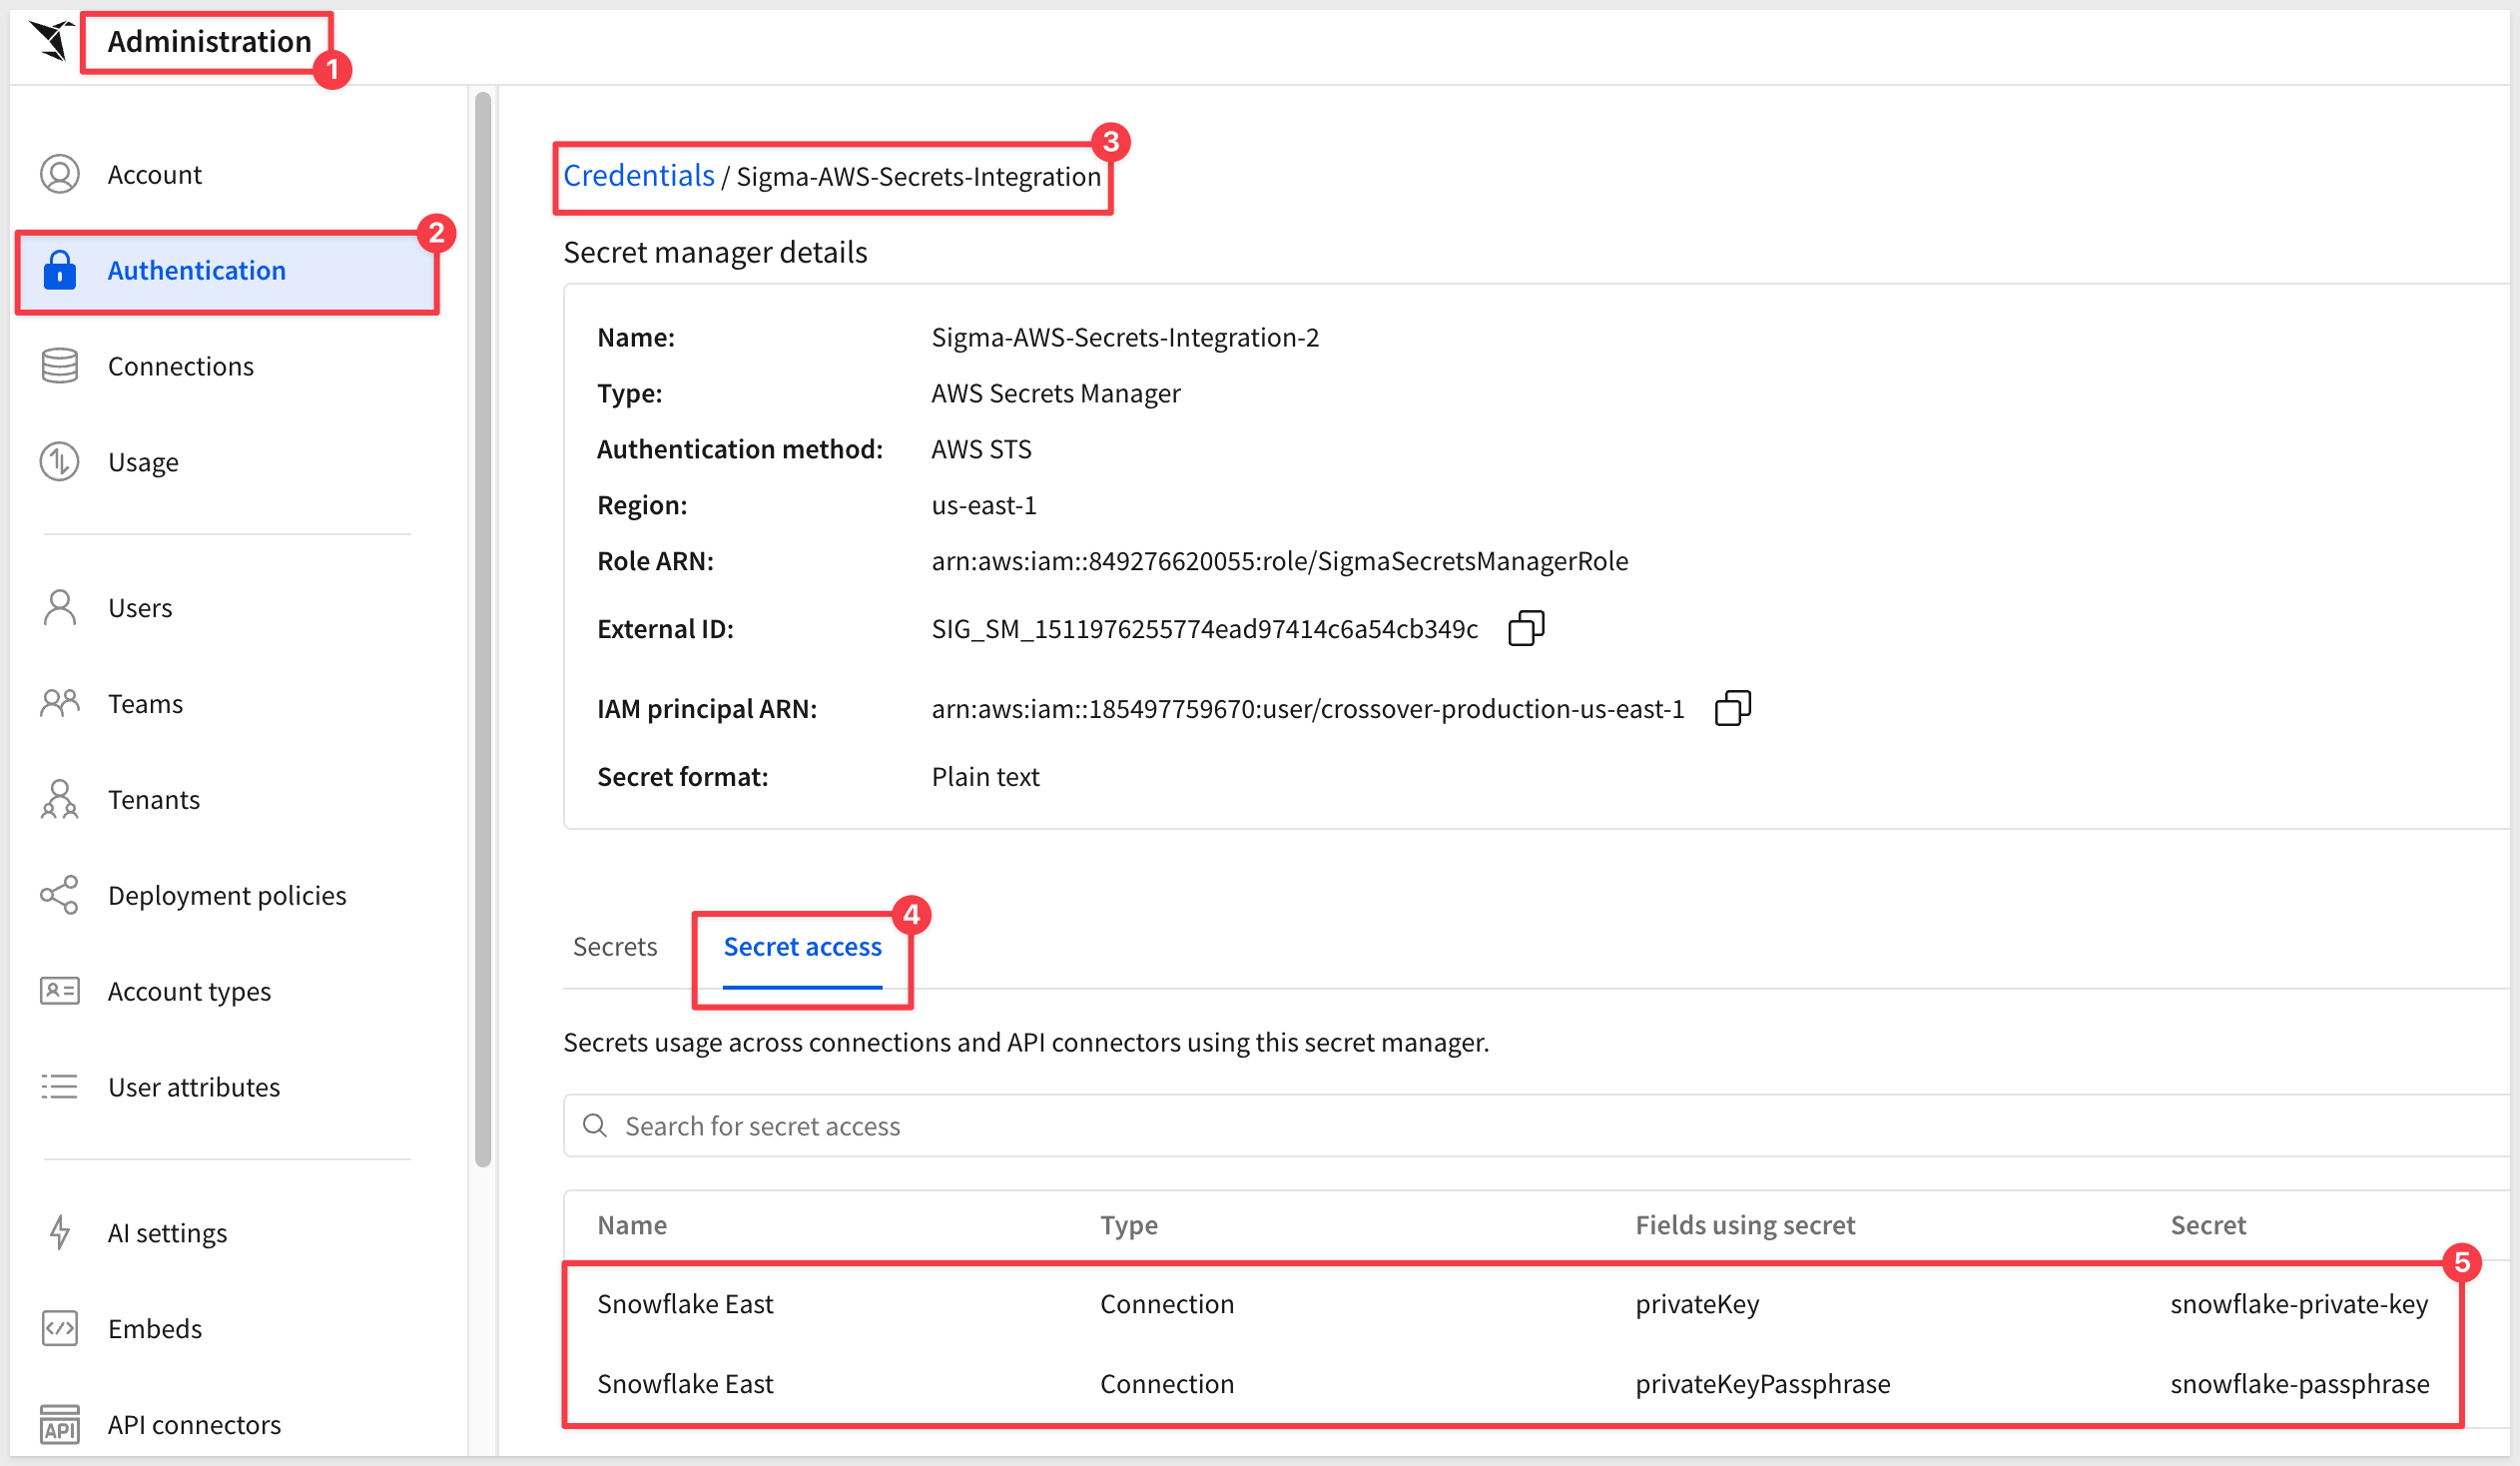
Task: Focus the Search for secret access field
Action: (1536, 1126)
